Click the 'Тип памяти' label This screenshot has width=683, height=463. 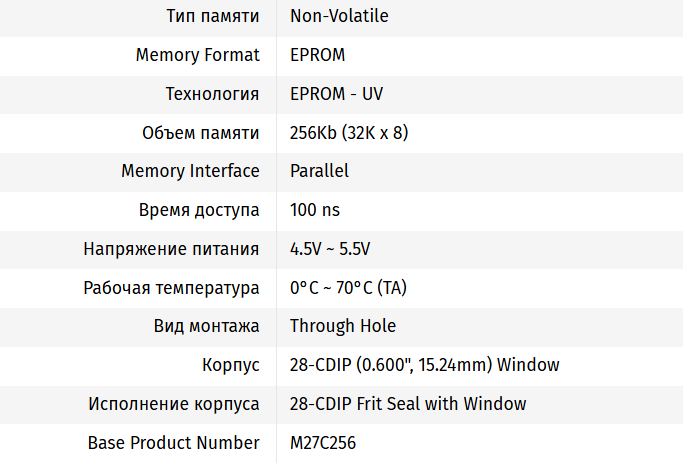212,16
